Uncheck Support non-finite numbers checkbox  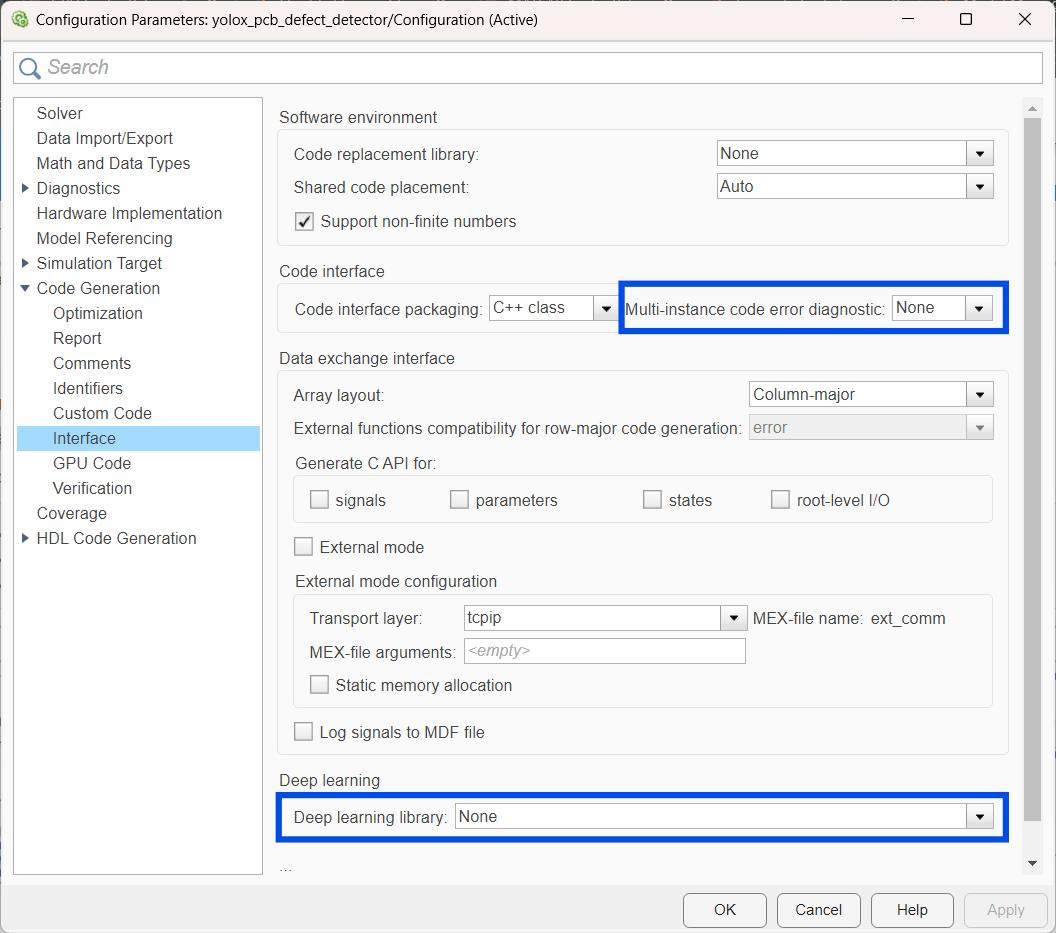coord(305,222)
